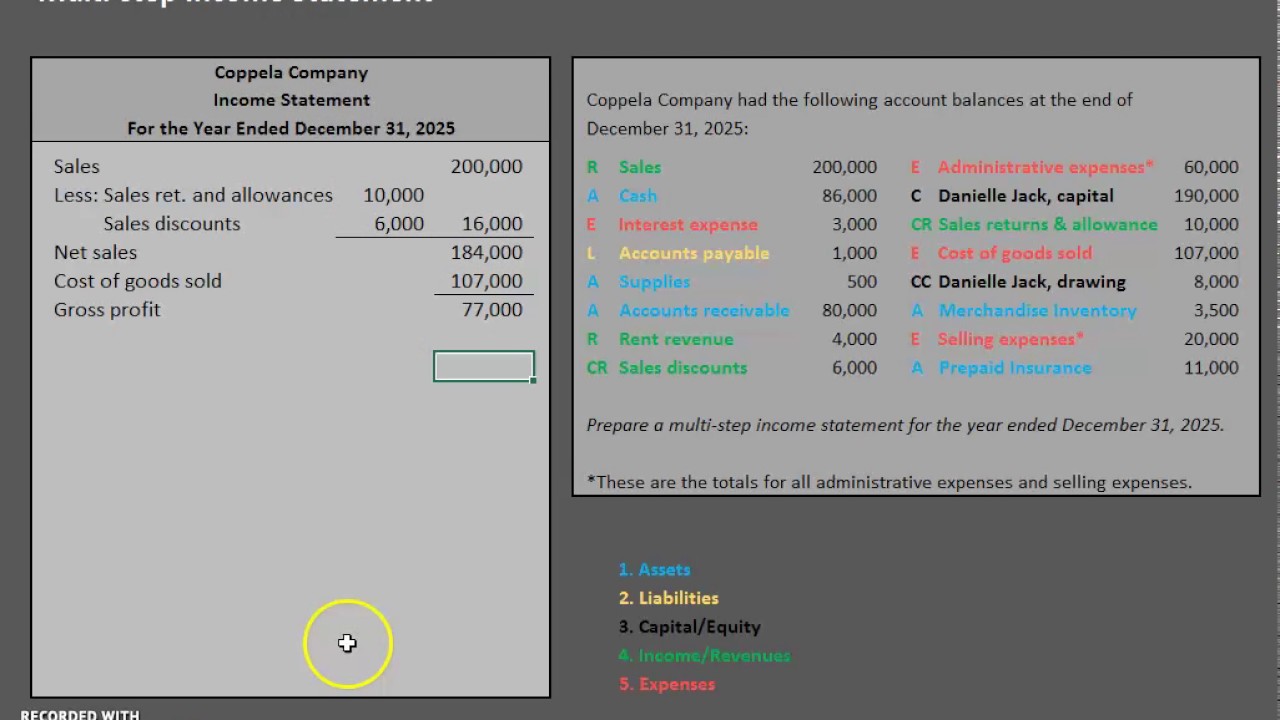The width and height of the screenshot is (1280, 720).
Task: Click the 77,000 gross profit value
Action: tap(492, 309)
